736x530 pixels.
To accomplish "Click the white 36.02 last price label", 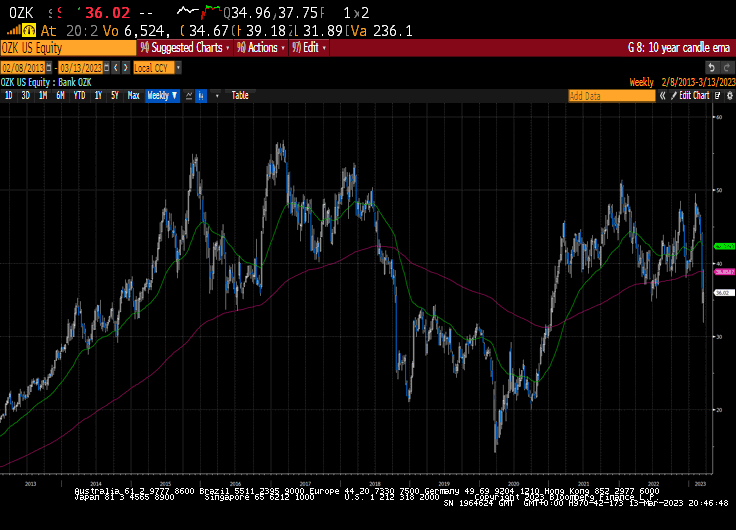I will click(723, 293).
